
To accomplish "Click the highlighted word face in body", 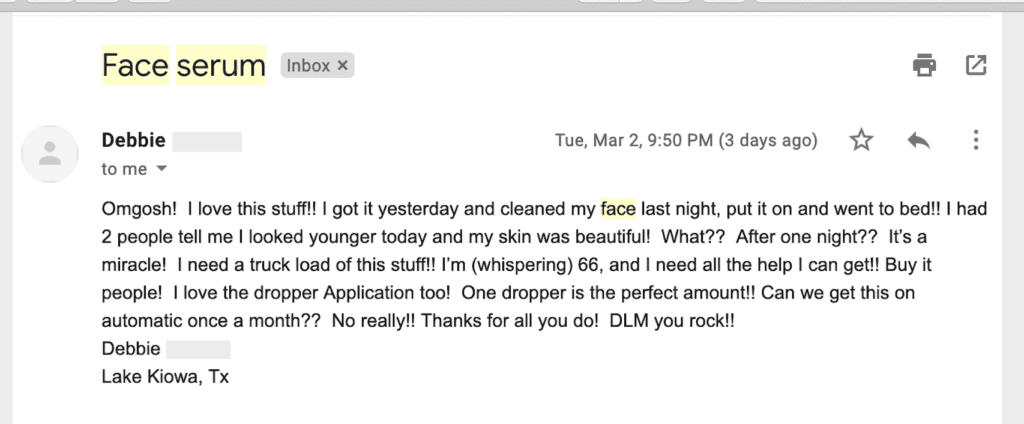I will (x=618, y=209).
